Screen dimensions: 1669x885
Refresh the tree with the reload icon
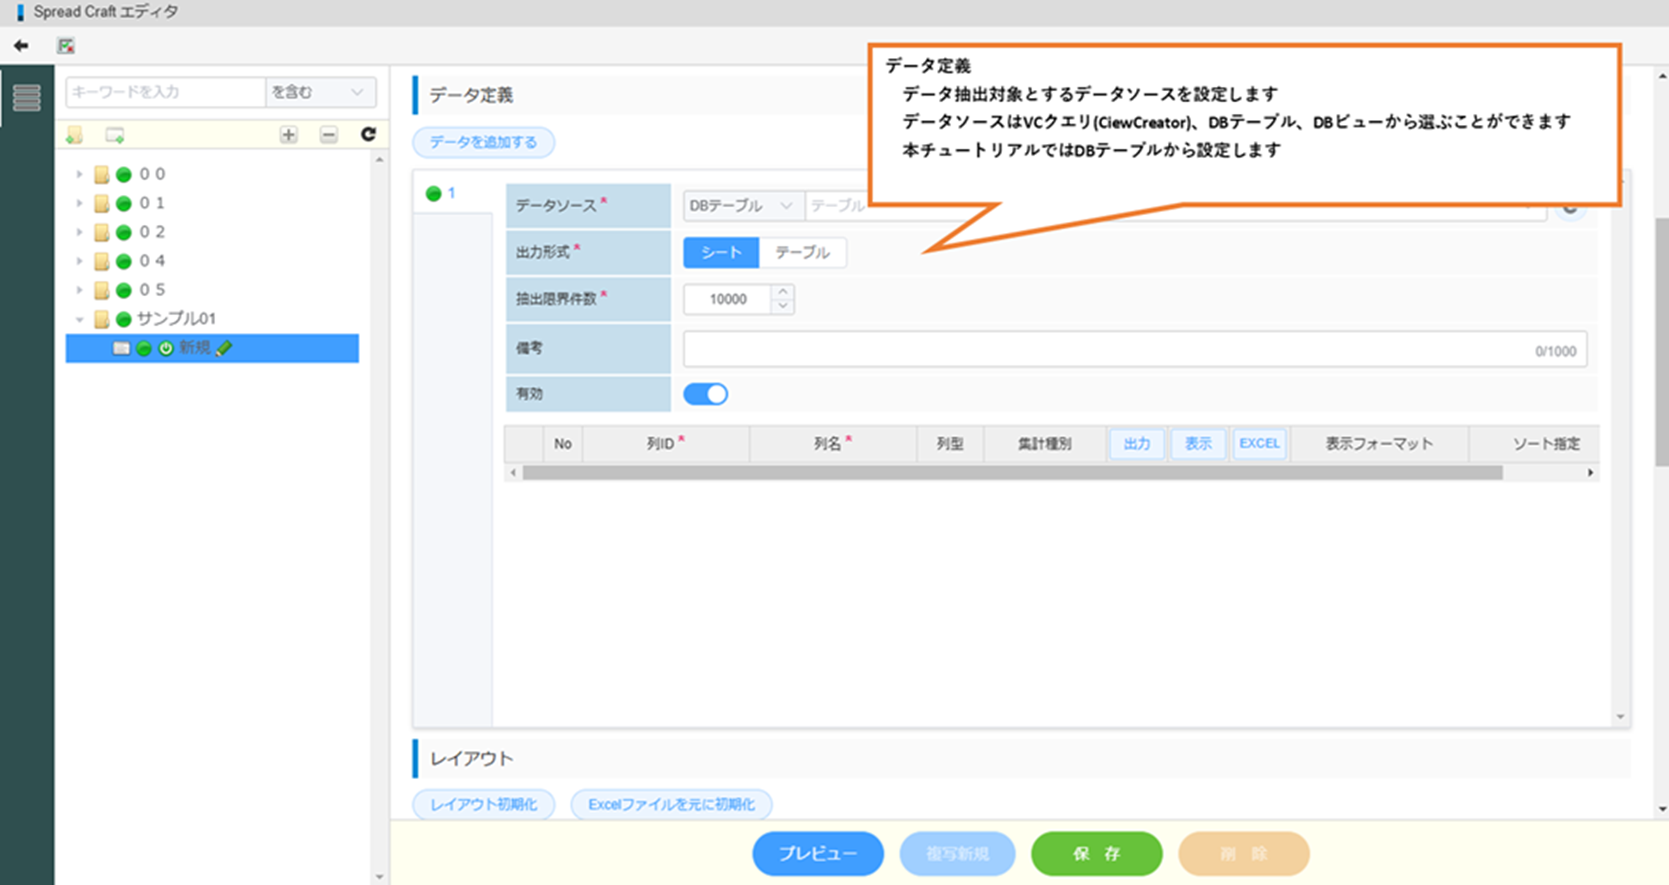(368, 134)
